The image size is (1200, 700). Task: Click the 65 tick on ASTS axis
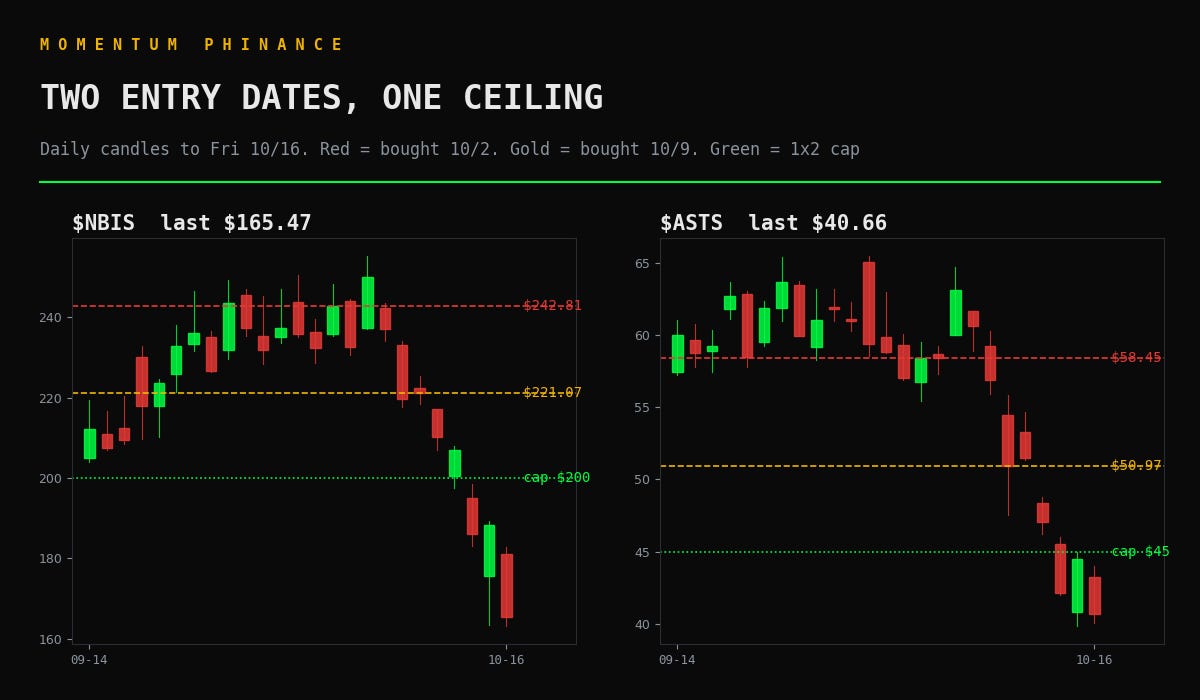click(x=641, y=263)
